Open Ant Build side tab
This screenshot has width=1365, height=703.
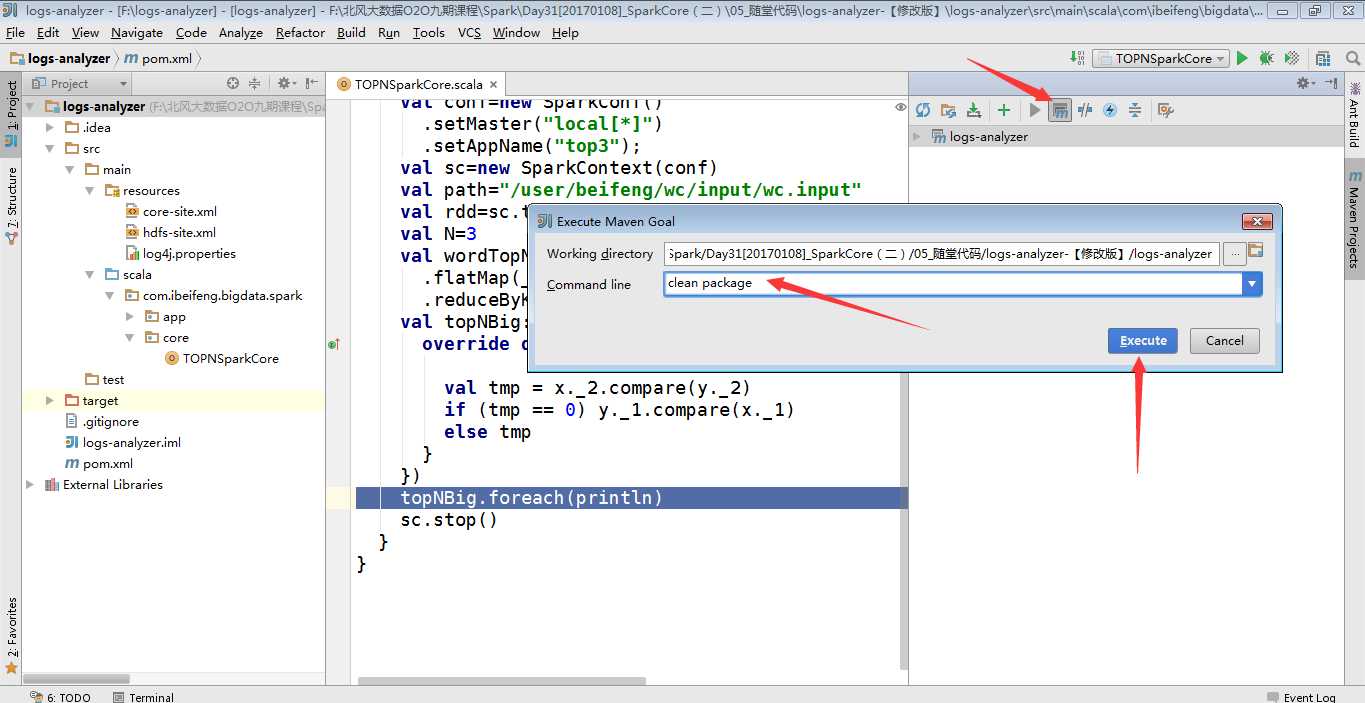pos(1354,113)
